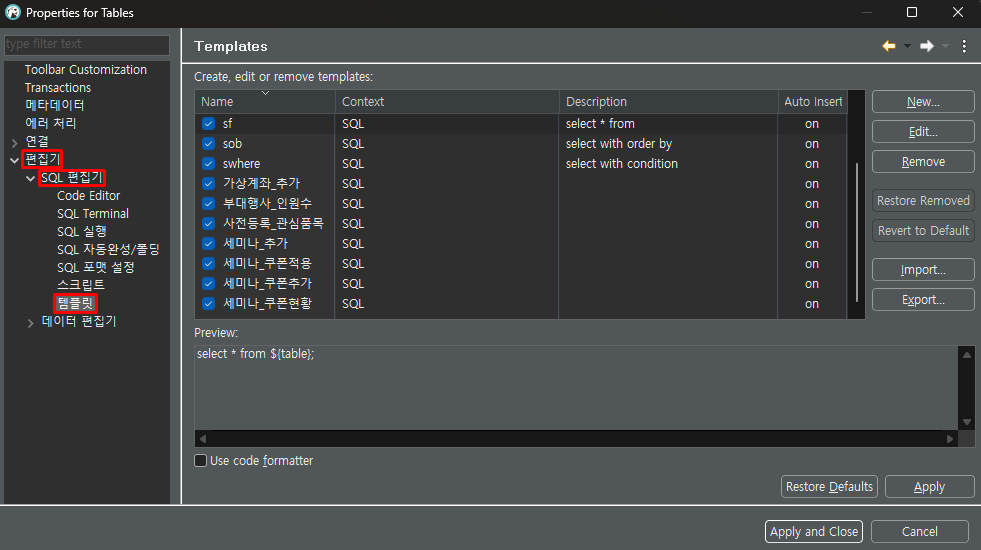Screen dimensions: 981x550
Task: Open the SQL 실행 preferences page
Action: click(81, 232)
